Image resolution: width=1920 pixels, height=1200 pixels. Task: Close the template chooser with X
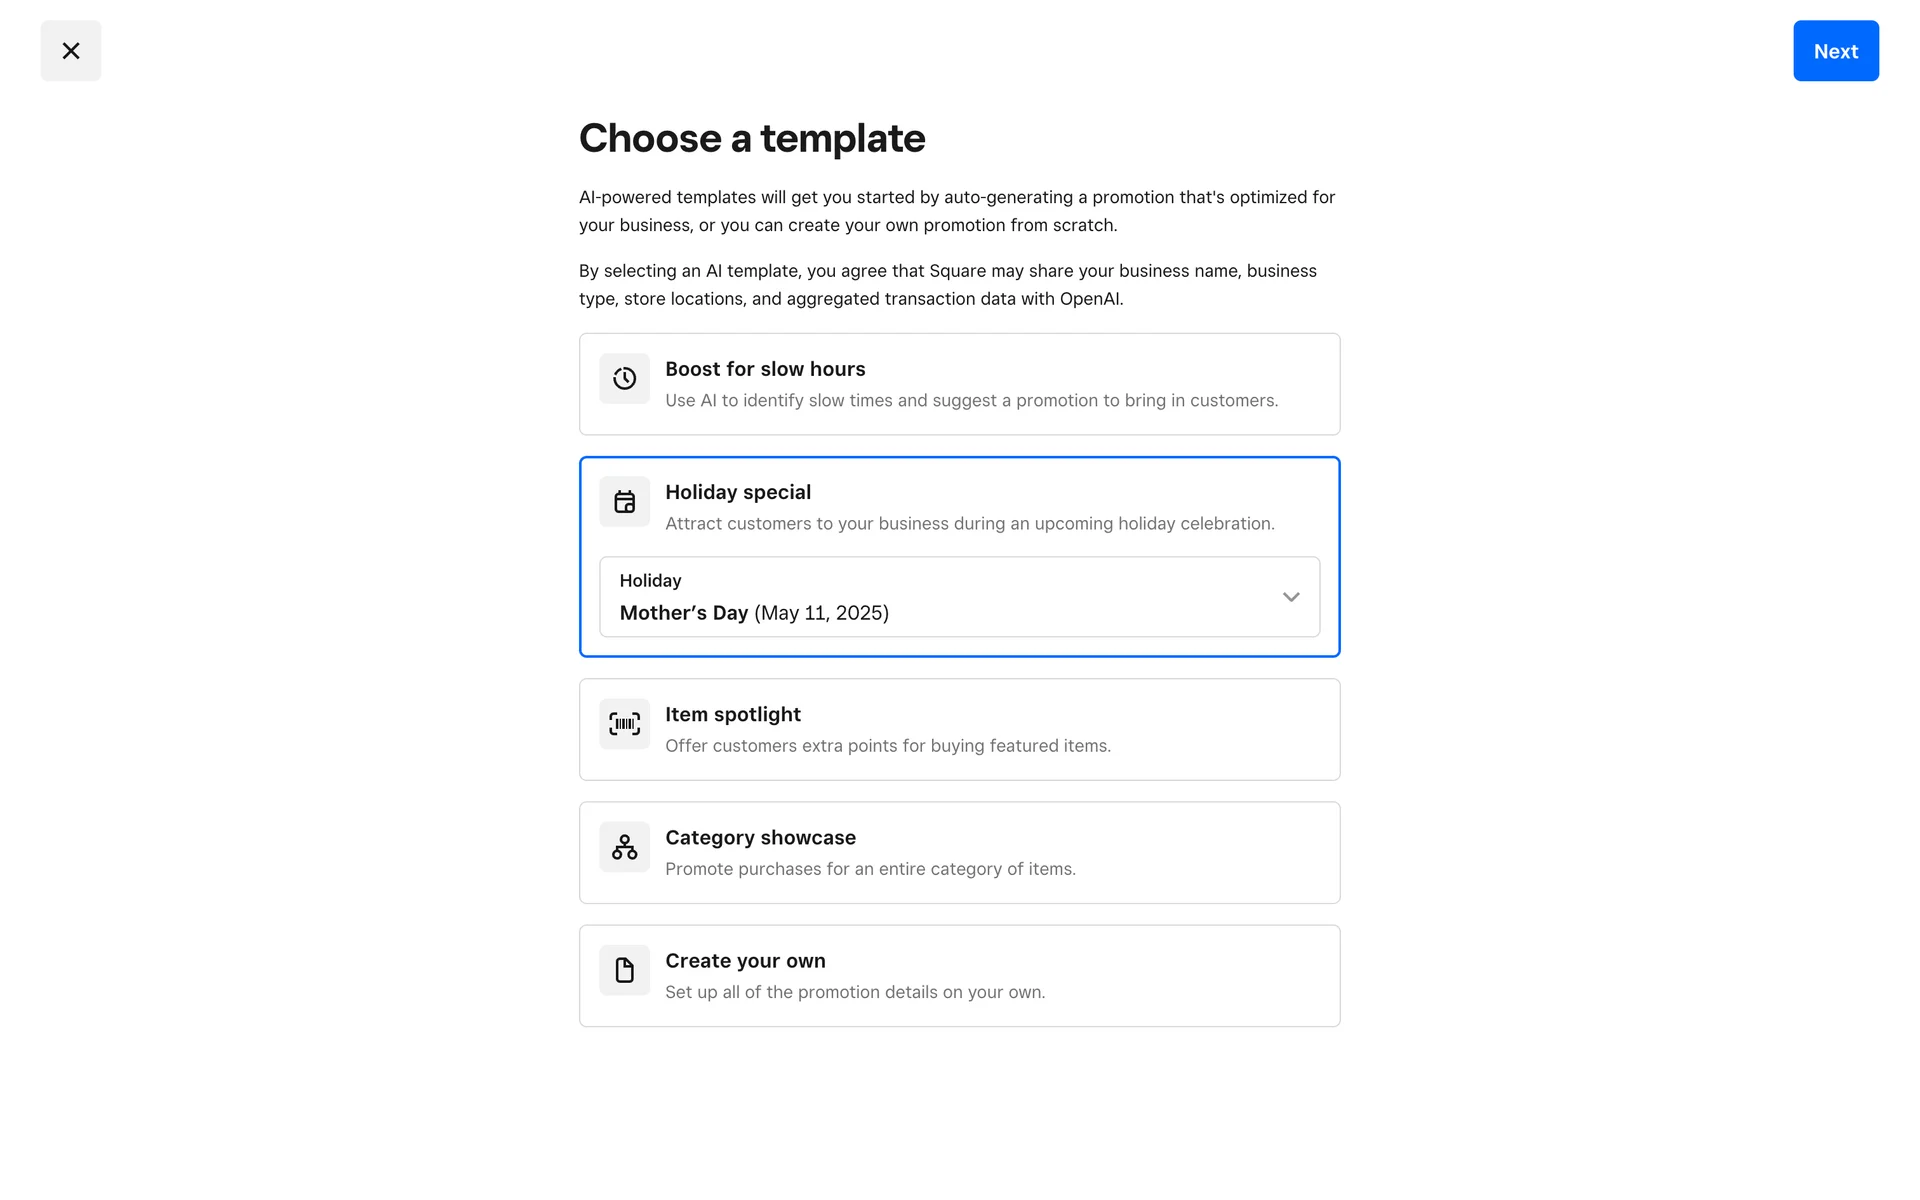coord(71,51)
